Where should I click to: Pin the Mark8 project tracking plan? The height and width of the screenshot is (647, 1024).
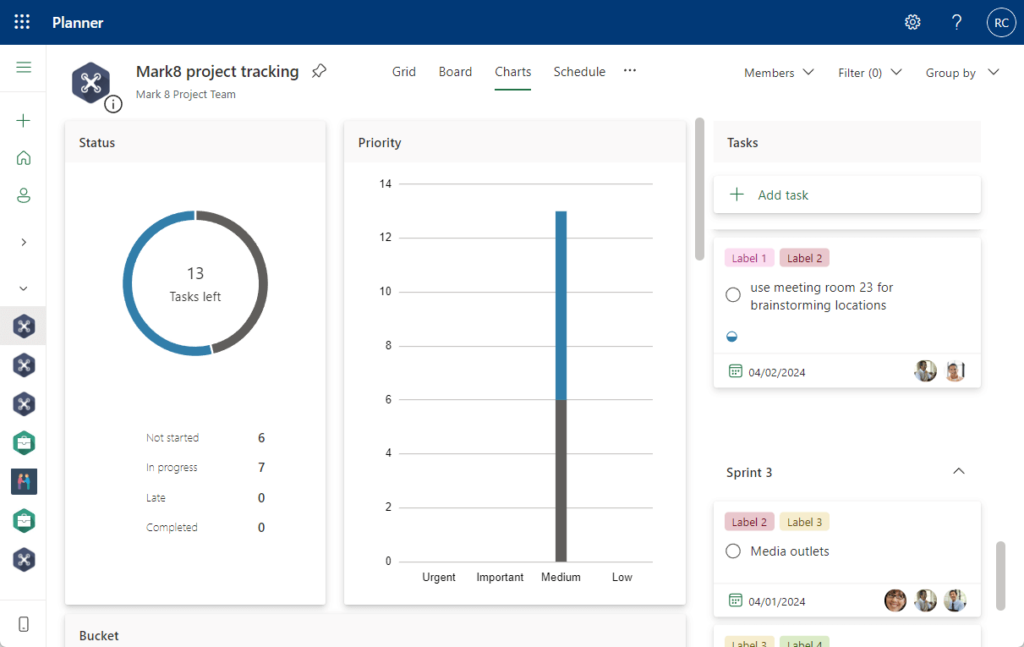coord(319,71)
